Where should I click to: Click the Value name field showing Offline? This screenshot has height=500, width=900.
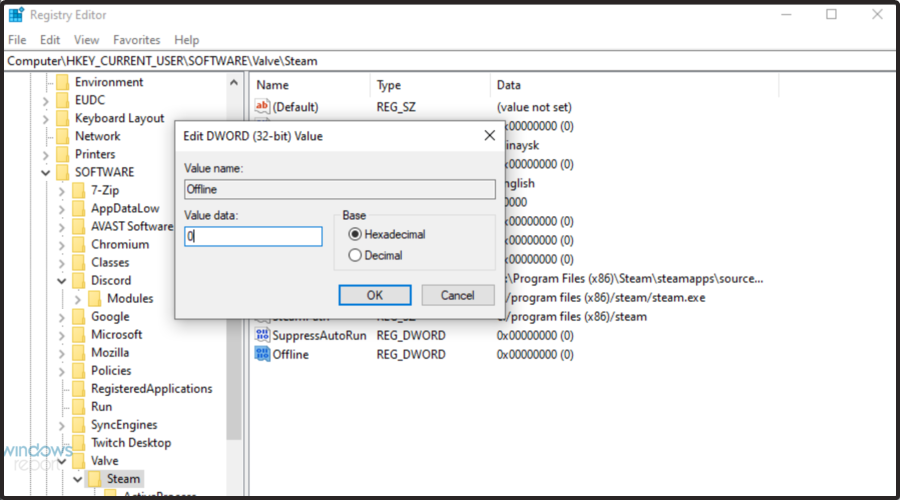point(340,189)
